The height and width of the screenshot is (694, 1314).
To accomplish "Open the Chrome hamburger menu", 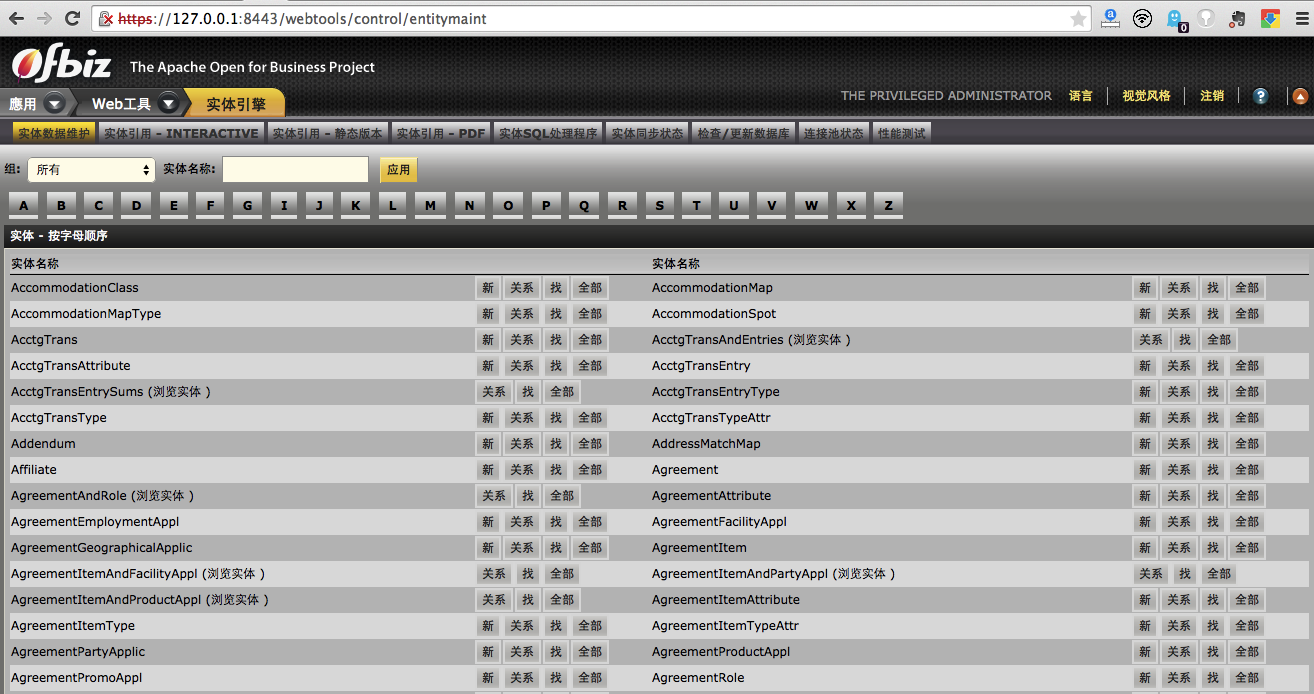I will 1298,19.
